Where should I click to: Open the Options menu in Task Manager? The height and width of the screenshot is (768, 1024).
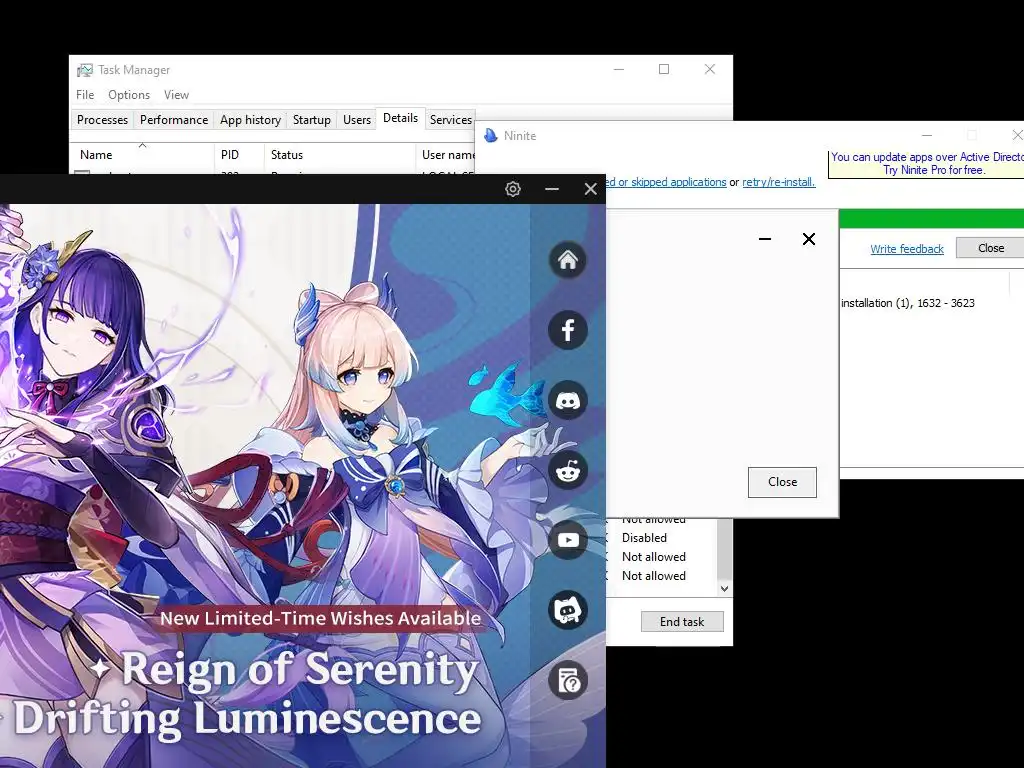(129, 95)
